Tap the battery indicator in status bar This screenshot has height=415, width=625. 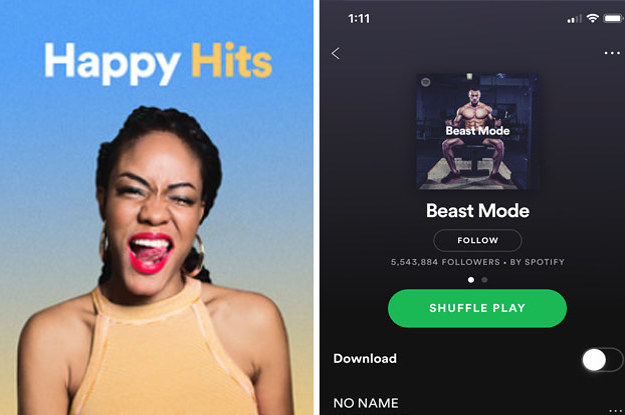point(614,18)
